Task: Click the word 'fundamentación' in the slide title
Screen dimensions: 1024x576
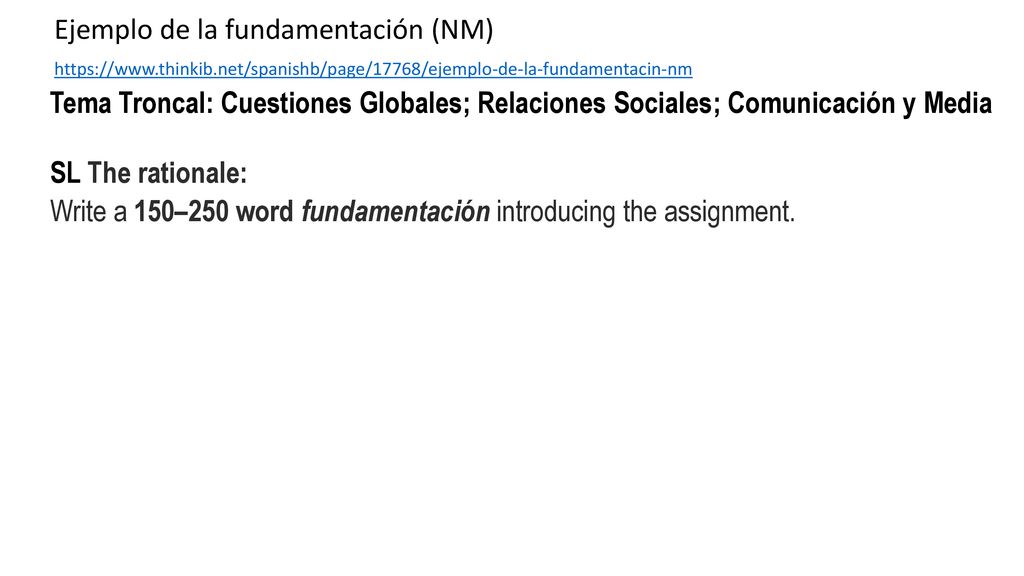Action: click(x=324, y=30)
